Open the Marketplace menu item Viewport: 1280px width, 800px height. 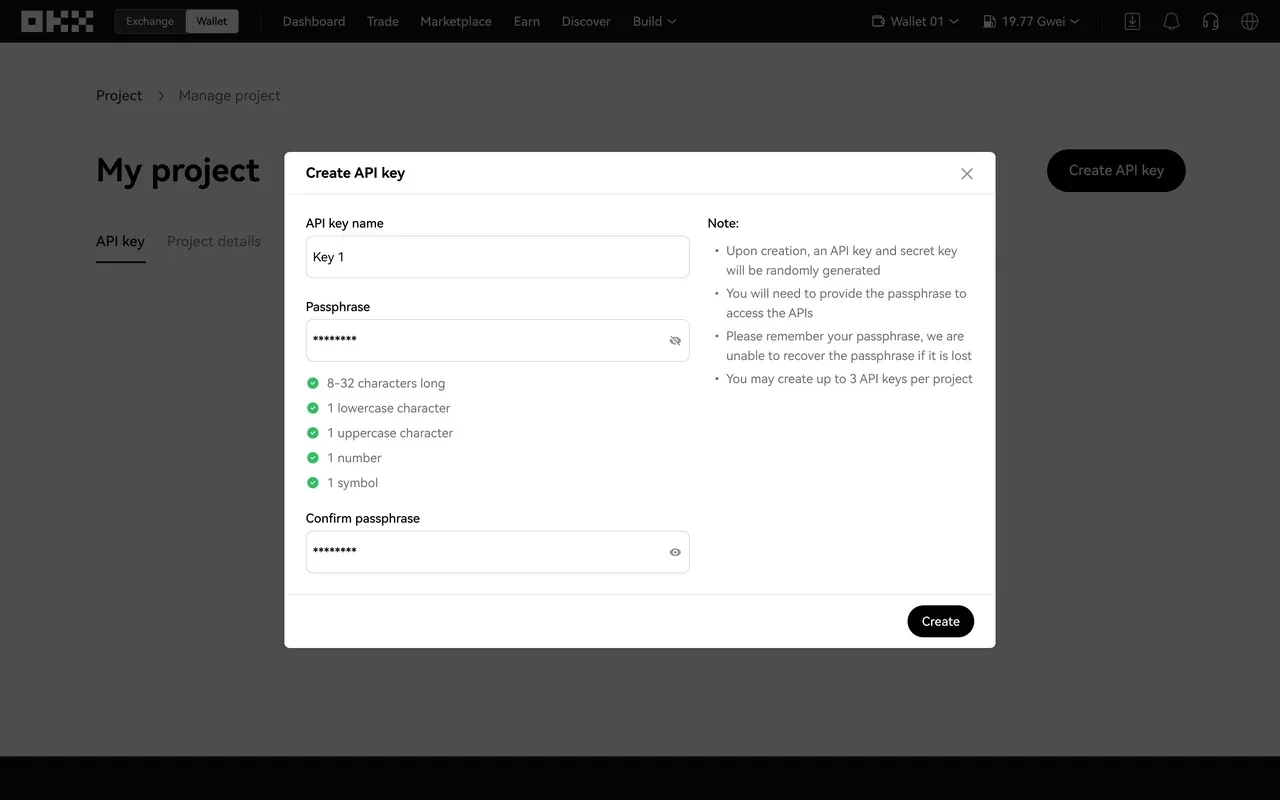[x=456, y=21]
